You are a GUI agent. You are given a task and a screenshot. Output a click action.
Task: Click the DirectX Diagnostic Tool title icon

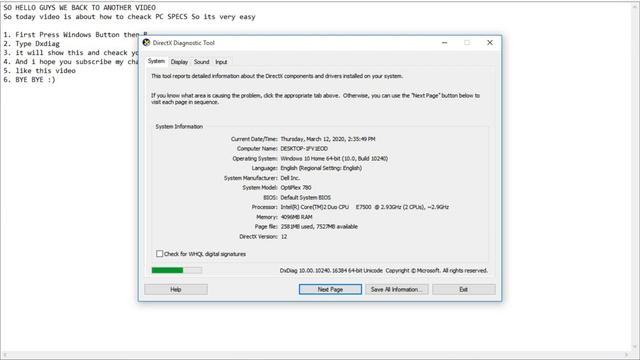point(147,42)
